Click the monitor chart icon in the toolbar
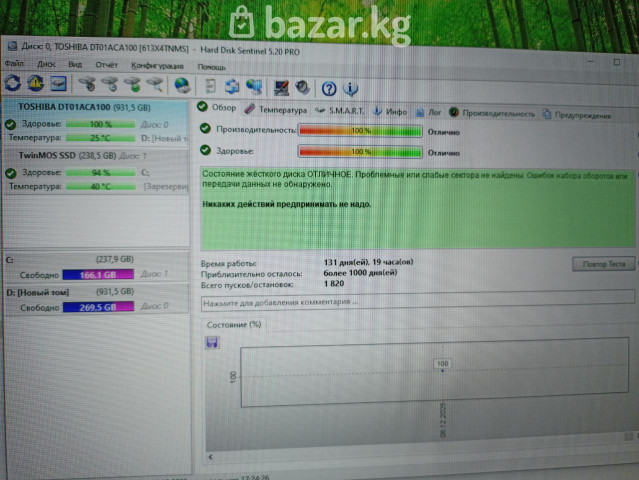Viewport: 639px width, 480px height. (x=58, y=83)
